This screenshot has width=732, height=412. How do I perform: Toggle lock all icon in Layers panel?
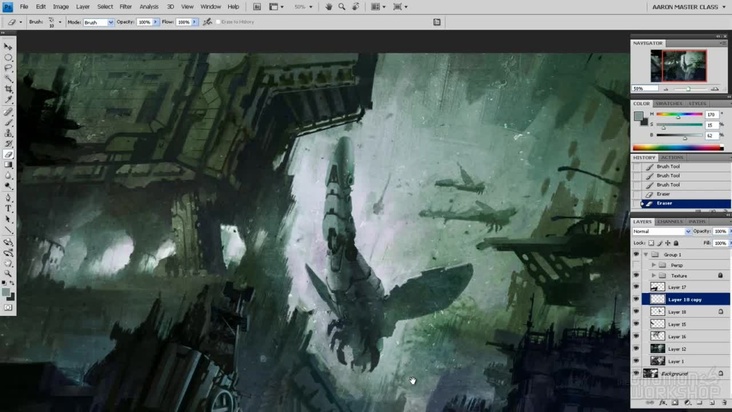[x=676, y=243]
